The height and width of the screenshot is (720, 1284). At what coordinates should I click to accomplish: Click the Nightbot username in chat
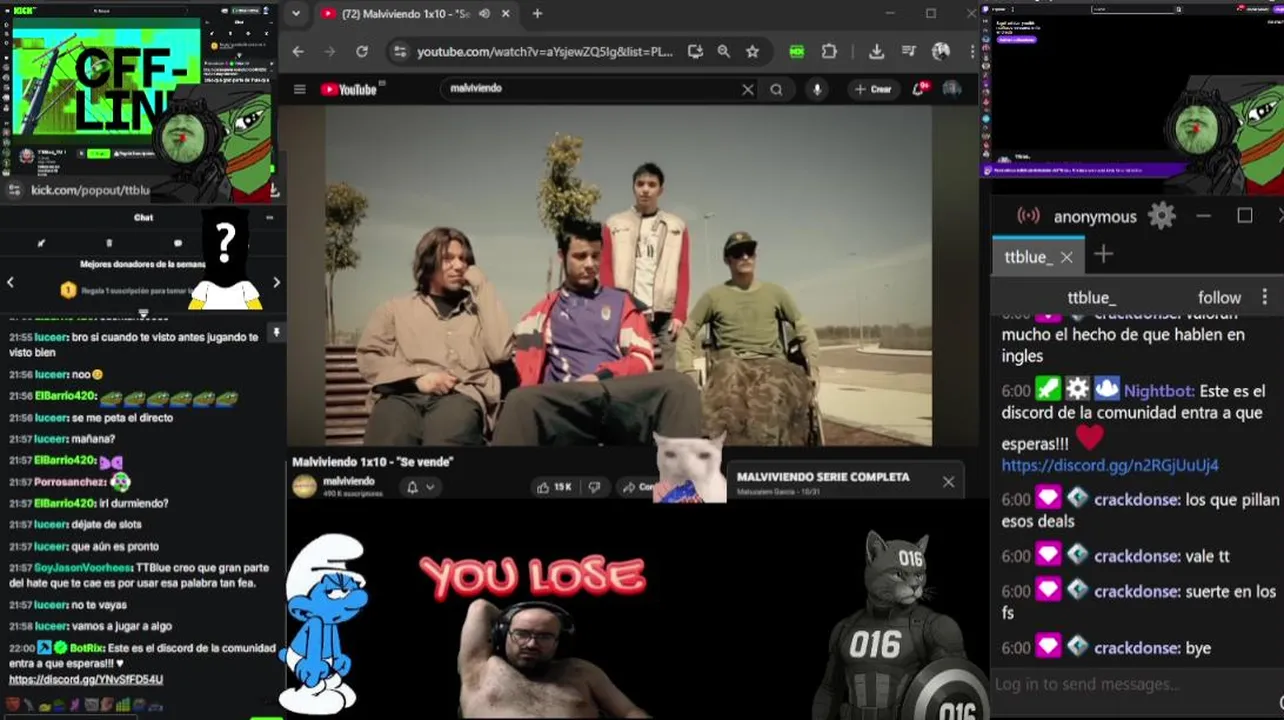click(1157, 391)
